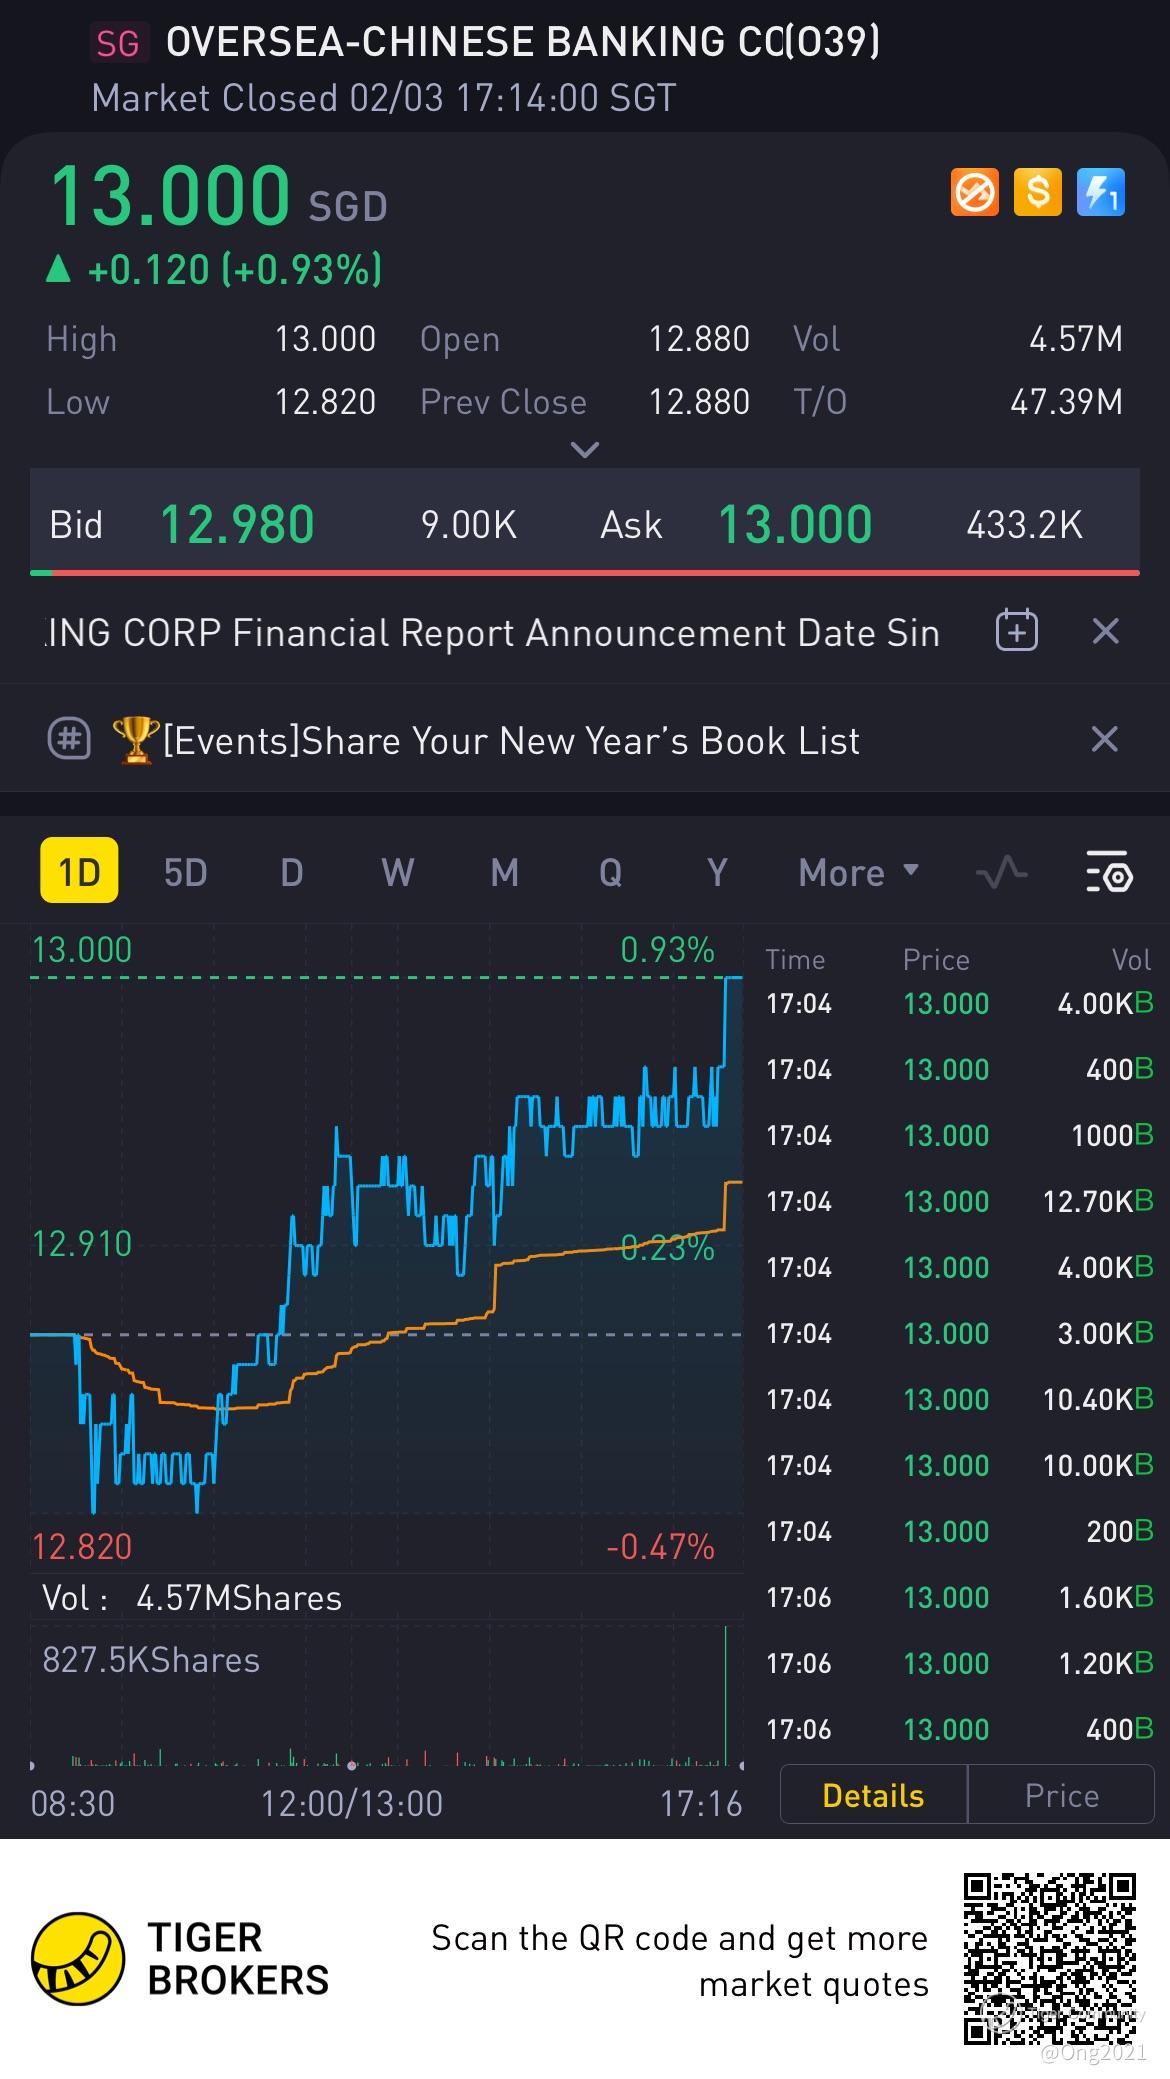Tap the SG market tag
Screen dimensions: 1170x2079
point(118,43)
